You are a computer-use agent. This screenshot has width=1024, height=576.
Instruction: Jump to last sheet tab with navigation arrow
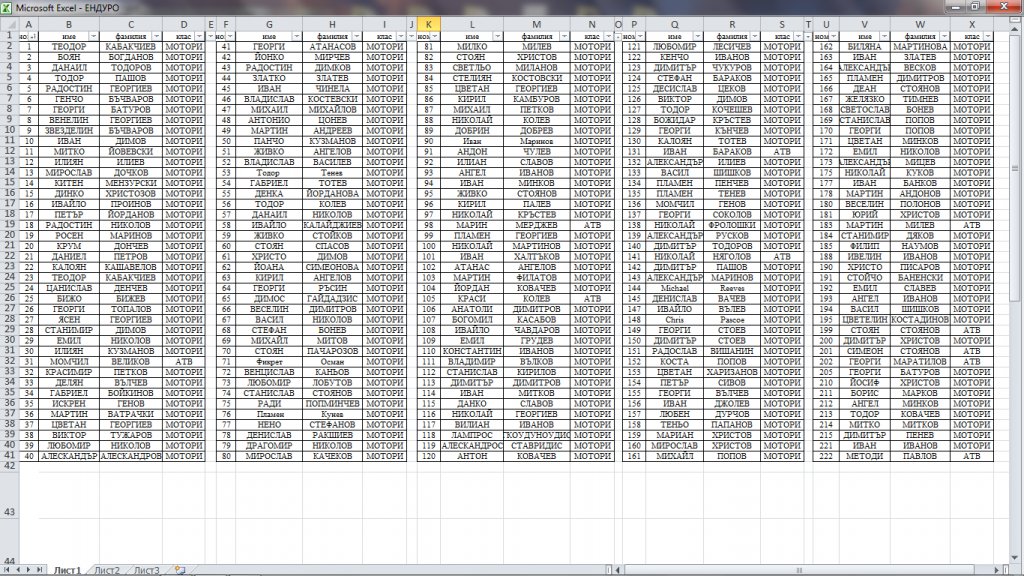tap(39, 570)
